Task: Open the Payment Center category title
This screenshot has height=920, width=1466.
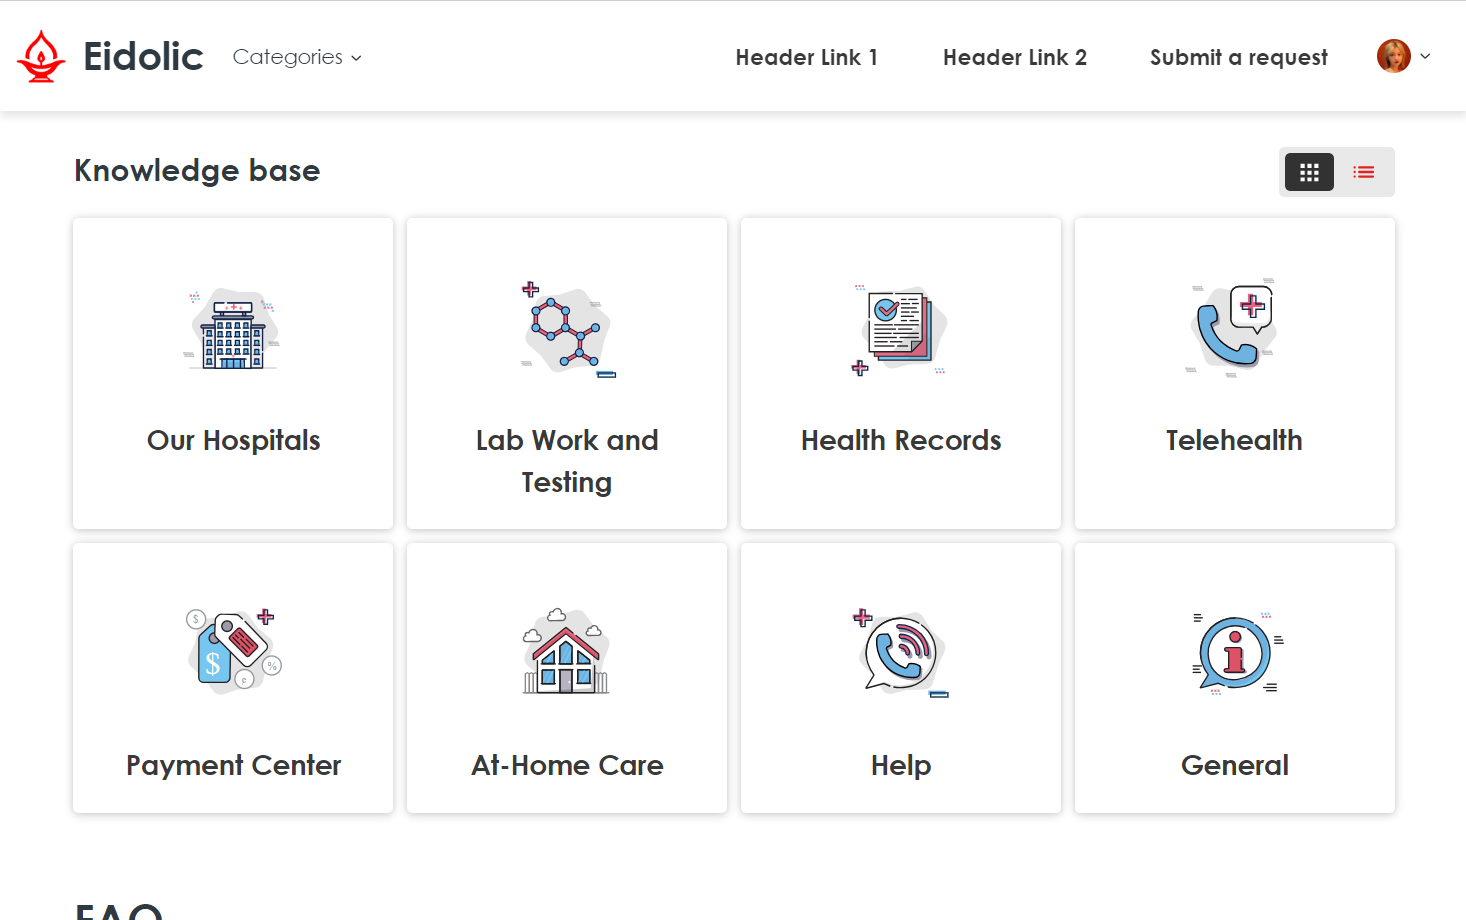Action: 233,765
